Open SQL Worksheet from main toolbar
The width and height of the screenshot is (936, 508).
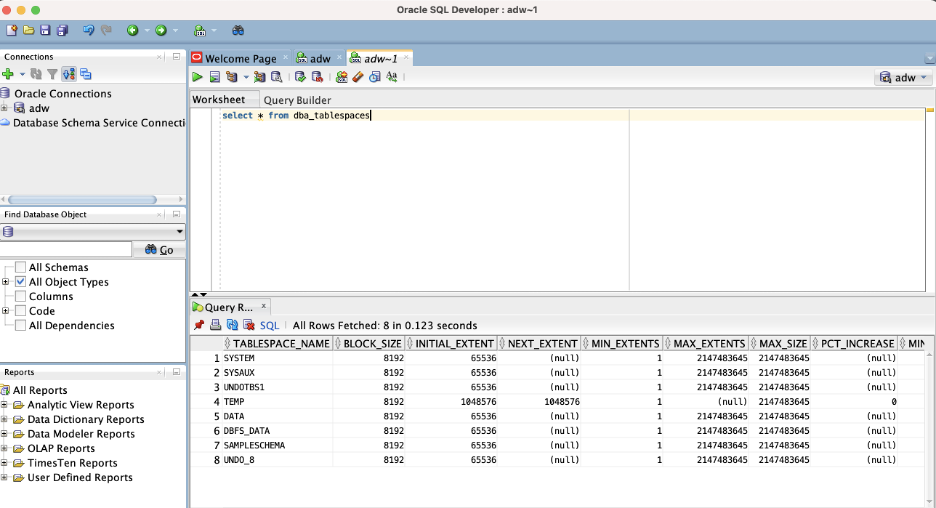(x=200, y=30)
